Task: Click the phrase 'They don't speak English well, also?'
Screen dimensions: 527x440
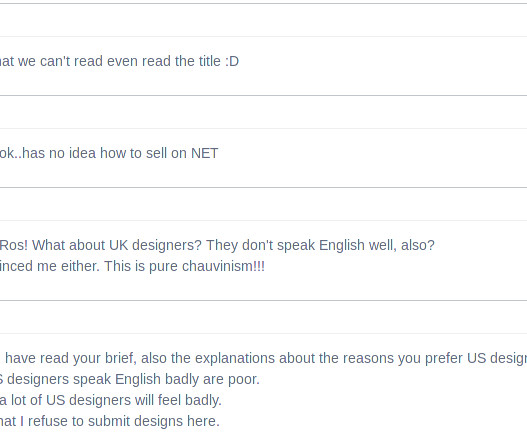Action: [x=320, y=245]
